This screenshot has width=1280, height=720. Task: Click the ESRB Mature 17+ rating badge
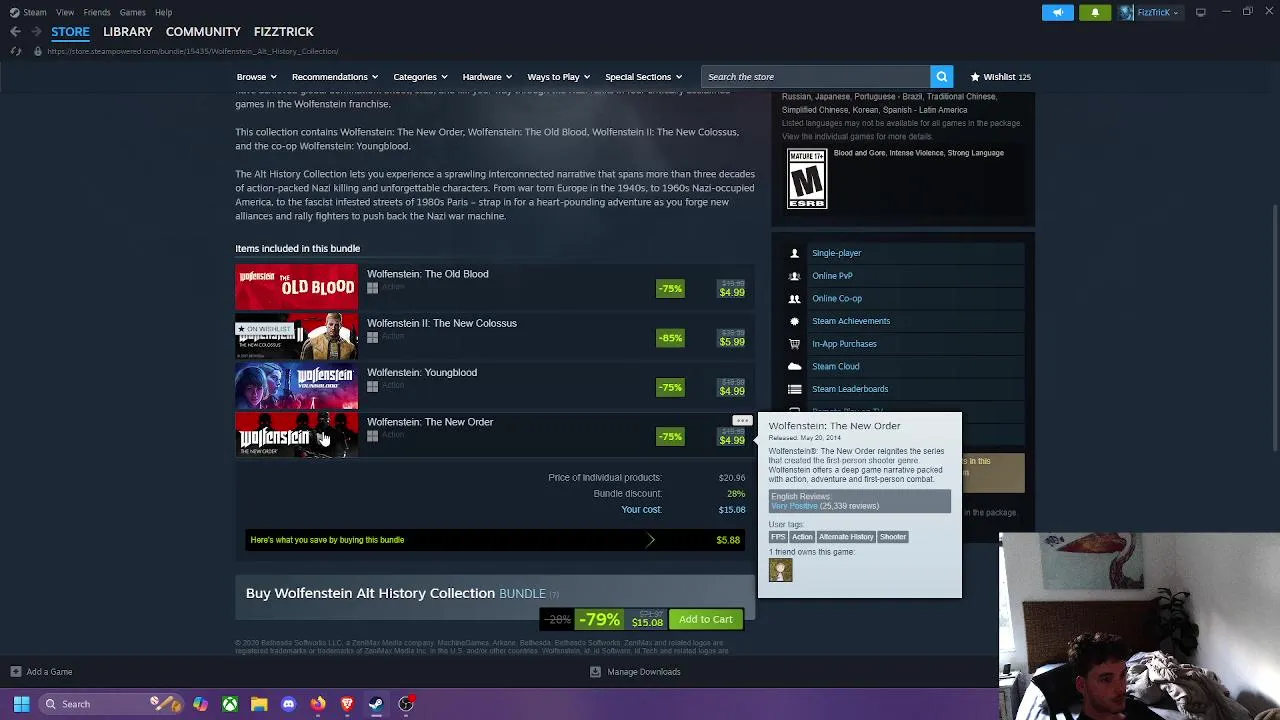(807, 179)
